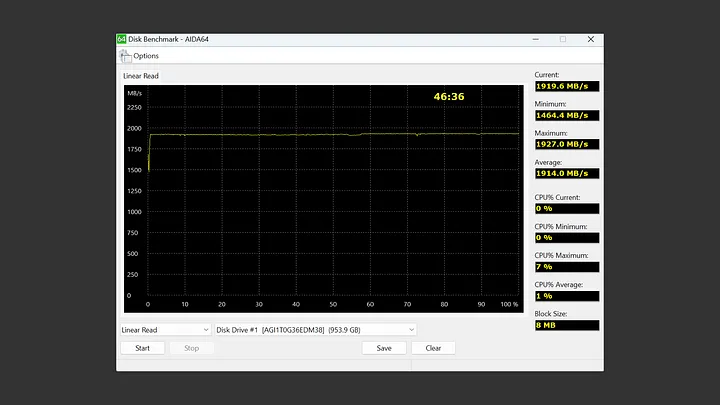Maximize the Disk Benchmark window
The image size is (720, 405).
[x=562, y=39]
